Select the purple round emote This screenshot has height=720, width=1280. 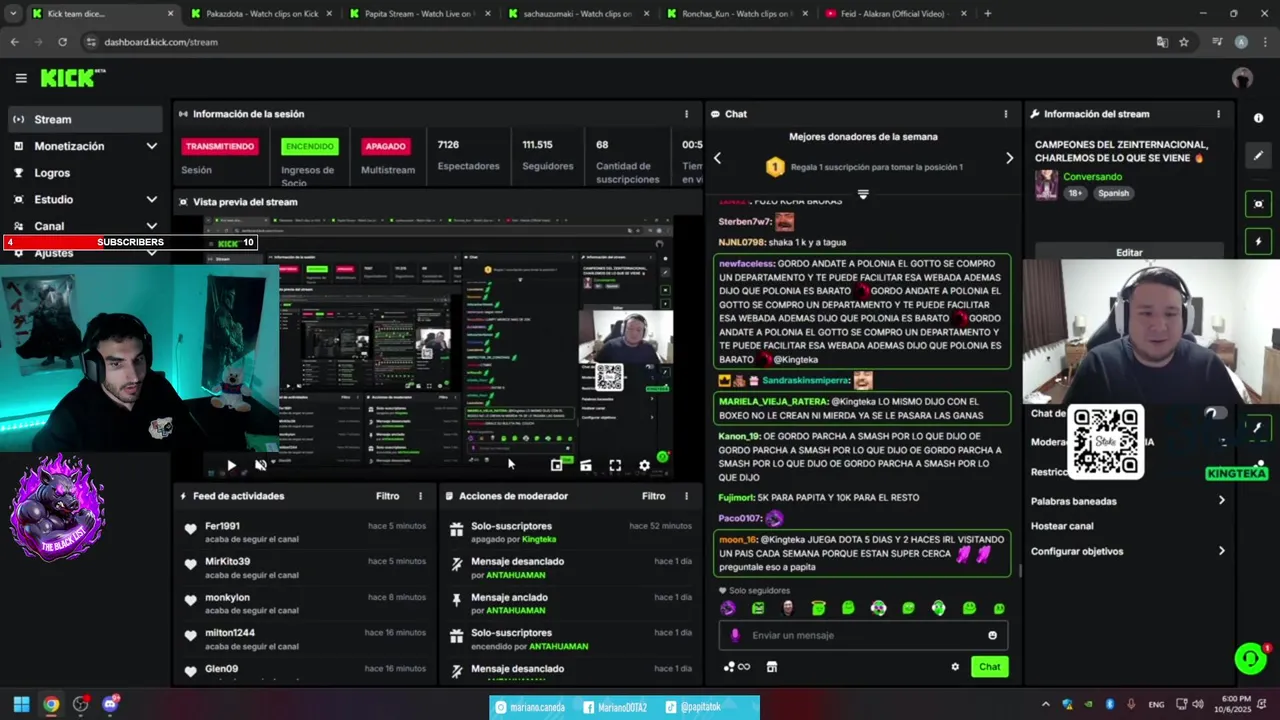click(728, 608)
